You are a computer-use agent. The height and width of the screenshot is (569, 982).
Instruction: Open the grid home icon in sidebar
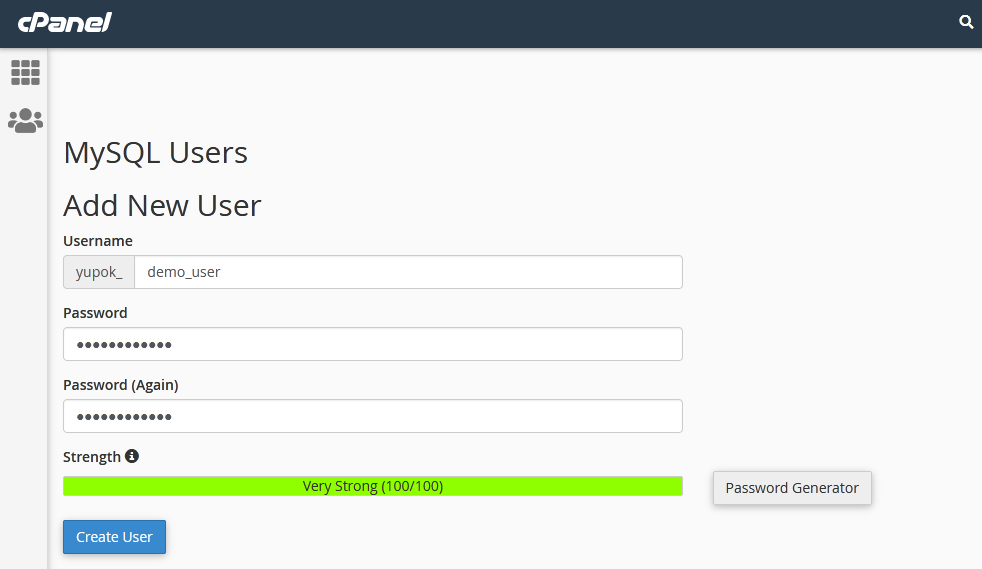[25, 72]
